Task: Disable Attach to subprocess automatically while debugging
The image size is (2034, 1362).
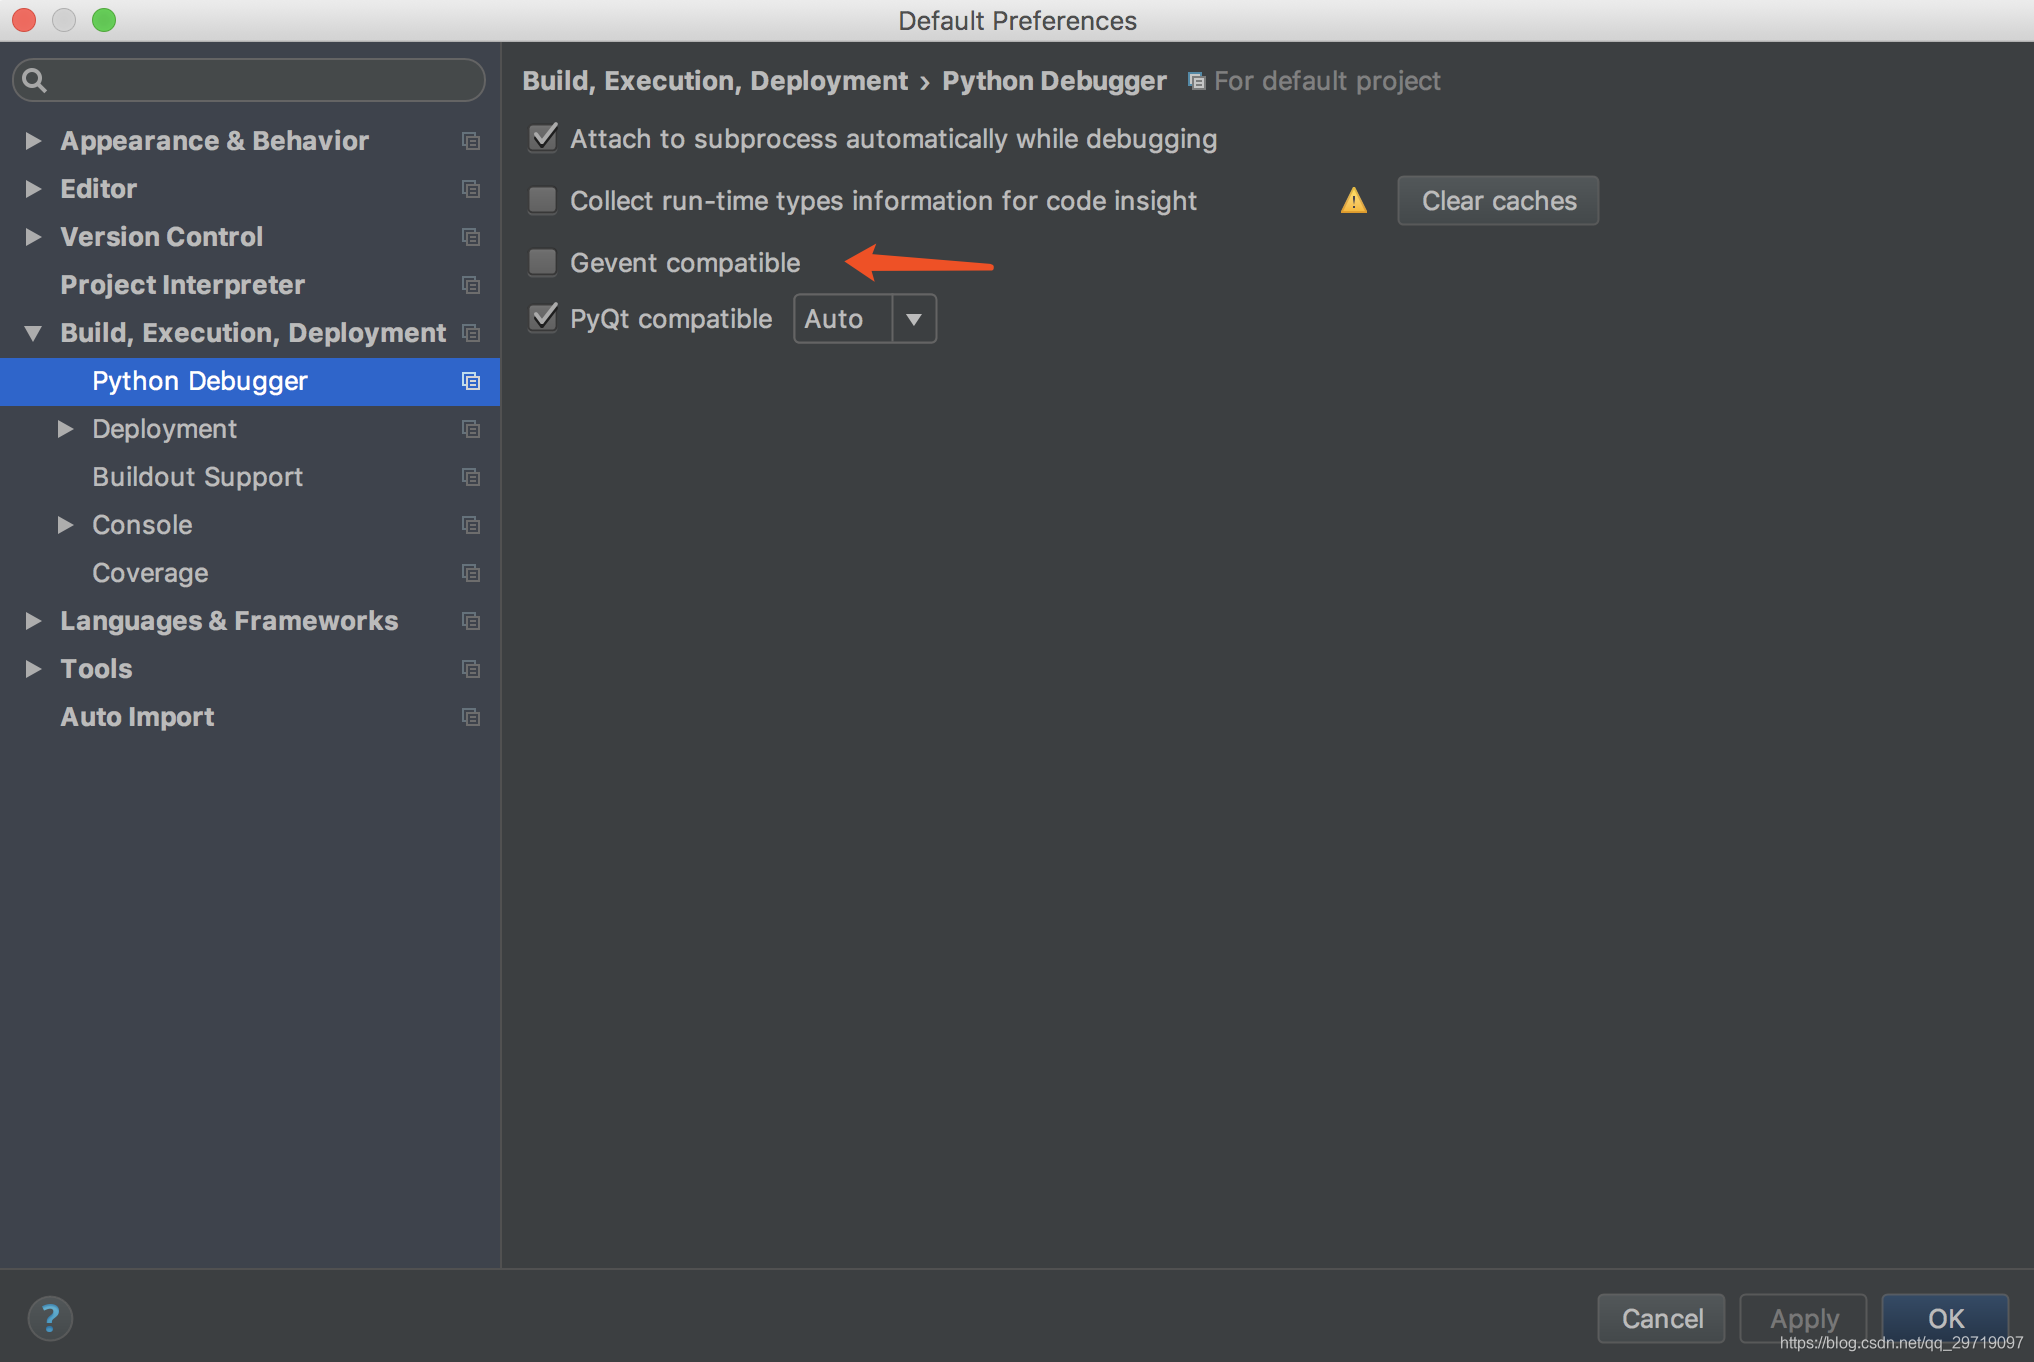Action: point(542,139)
